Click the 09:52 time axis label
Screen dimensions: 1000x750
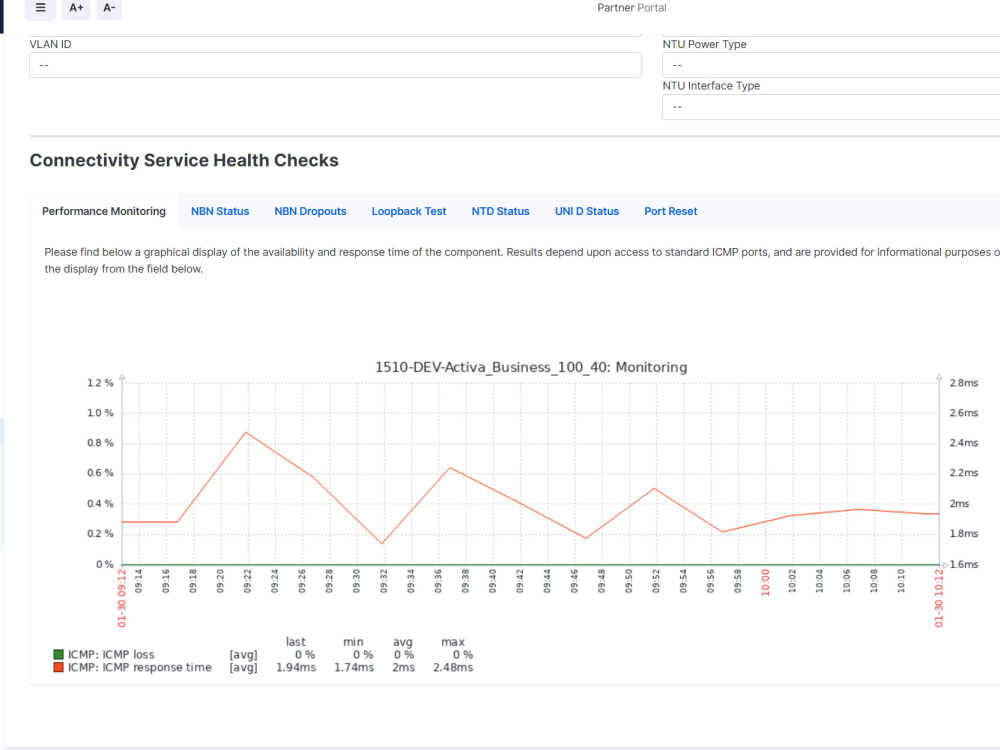click(656, 582)
